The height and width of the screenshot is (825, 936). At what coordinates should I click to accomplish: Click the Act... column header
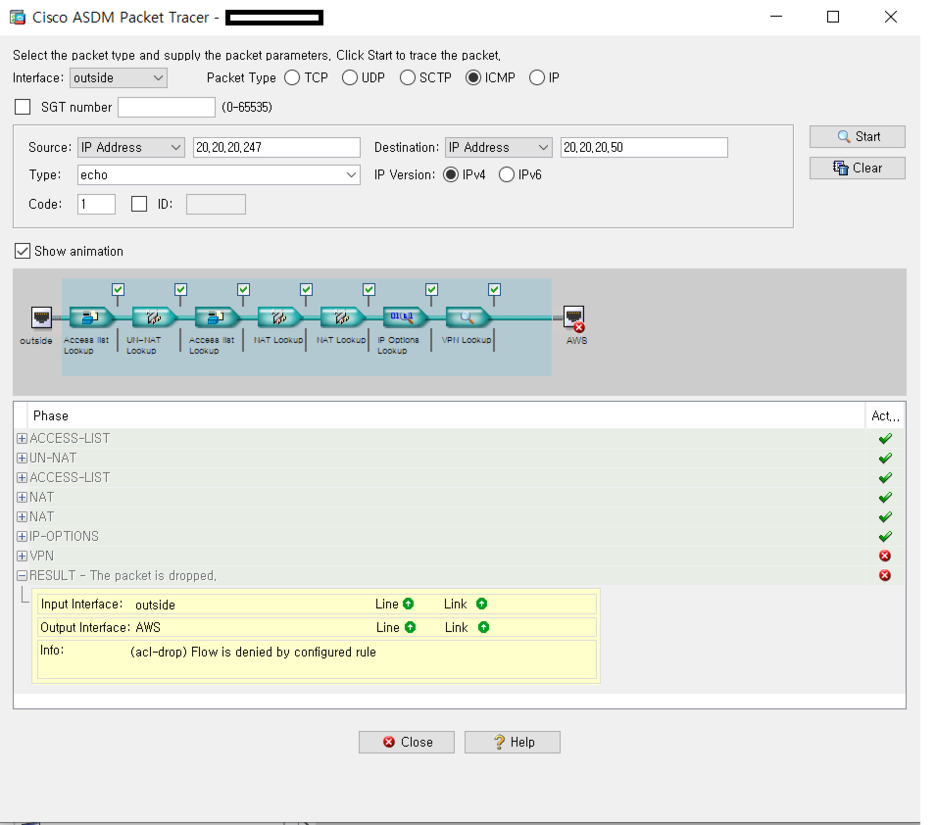885,415
